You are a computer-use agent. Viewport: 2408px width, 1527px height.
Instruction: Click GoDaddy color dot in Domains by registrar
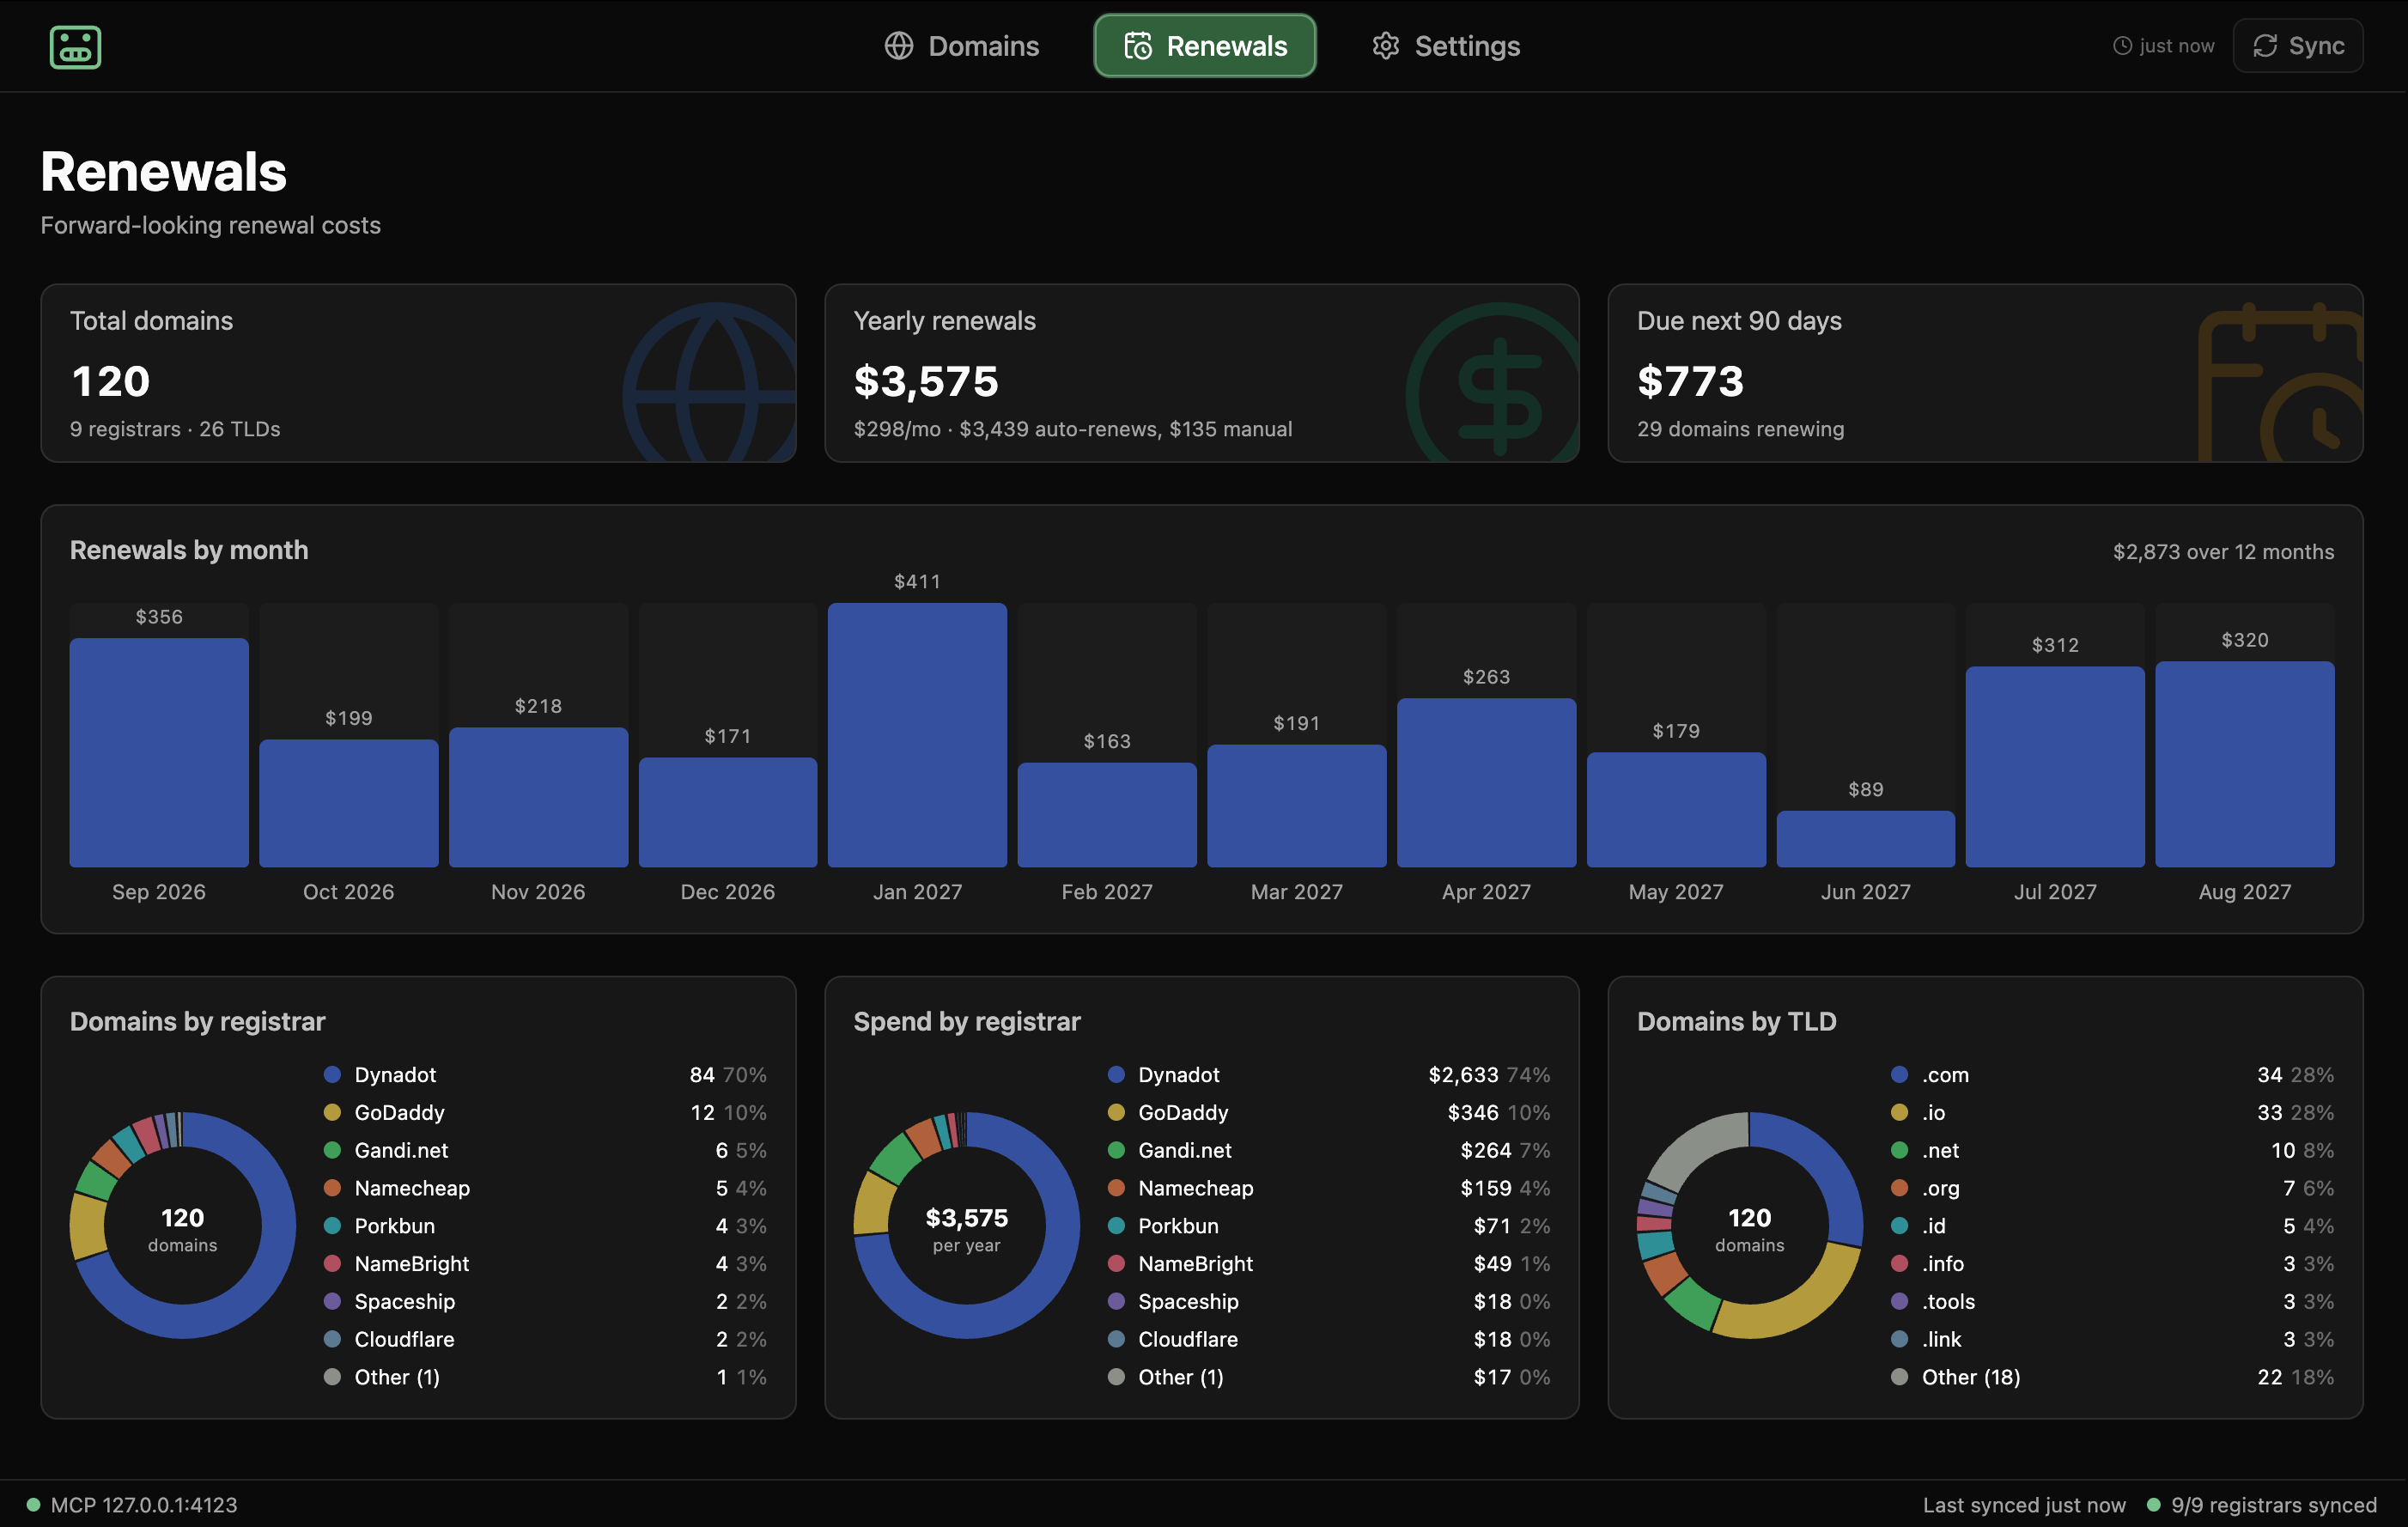coord(332,1112)
